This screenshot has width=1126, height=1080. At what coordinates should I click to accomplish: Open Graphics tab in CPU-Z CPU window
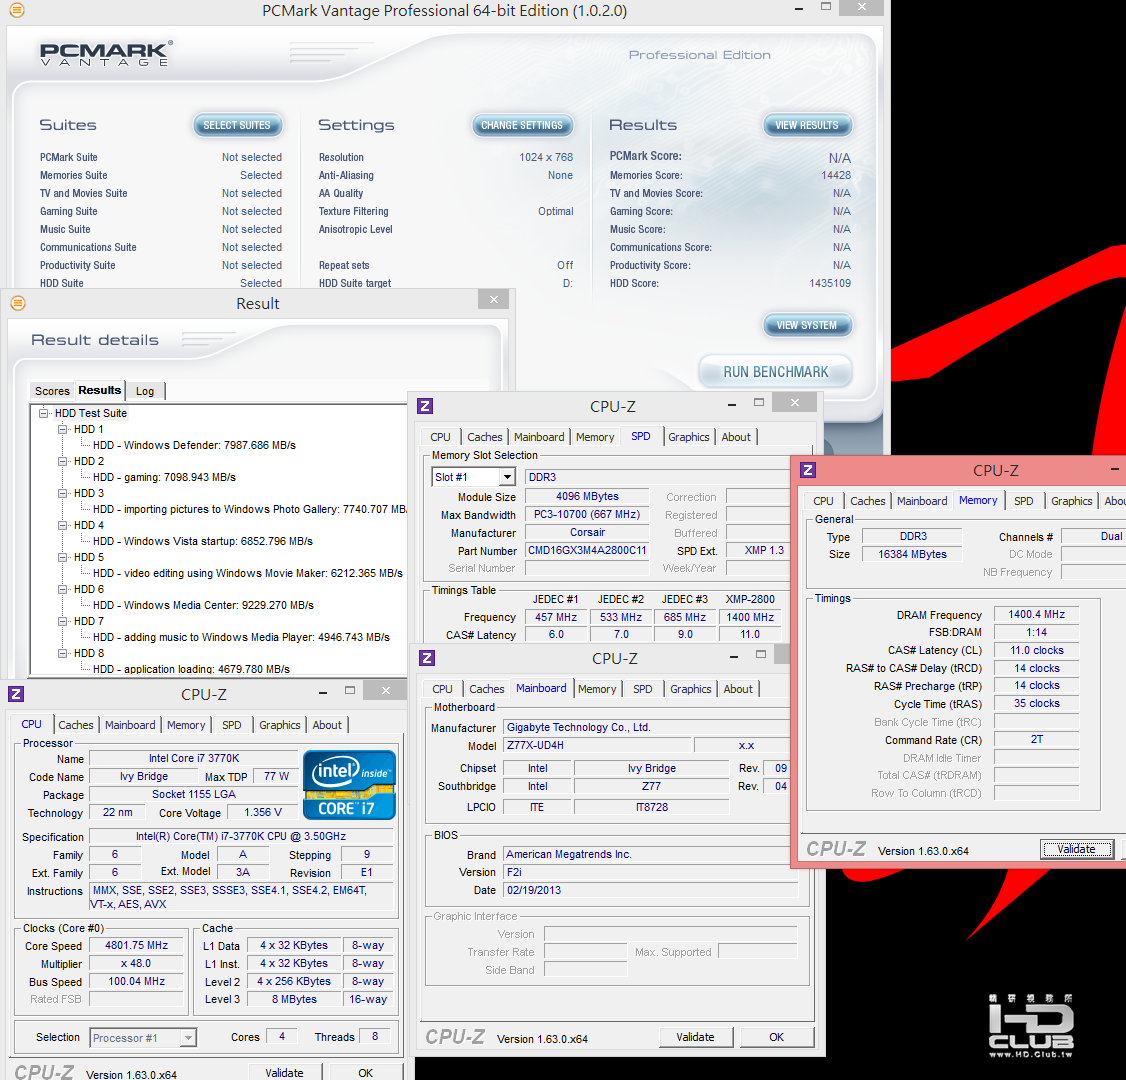[279, 725]
